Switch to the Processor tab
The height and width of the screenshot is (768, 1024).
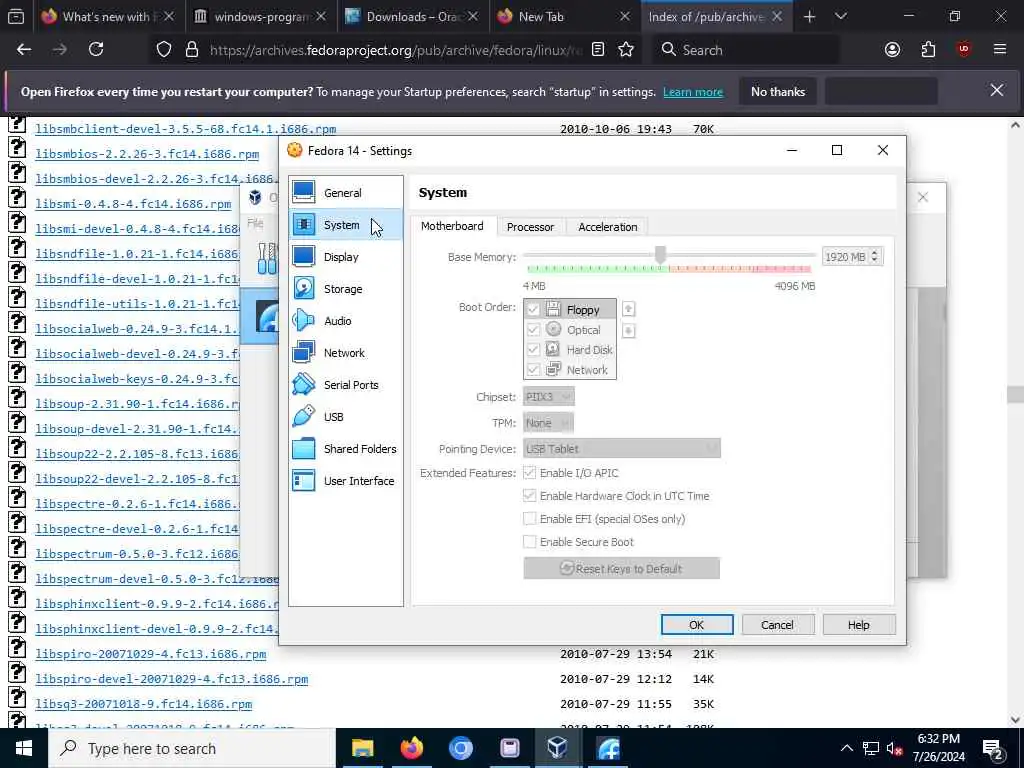click(x=530, y=227)
